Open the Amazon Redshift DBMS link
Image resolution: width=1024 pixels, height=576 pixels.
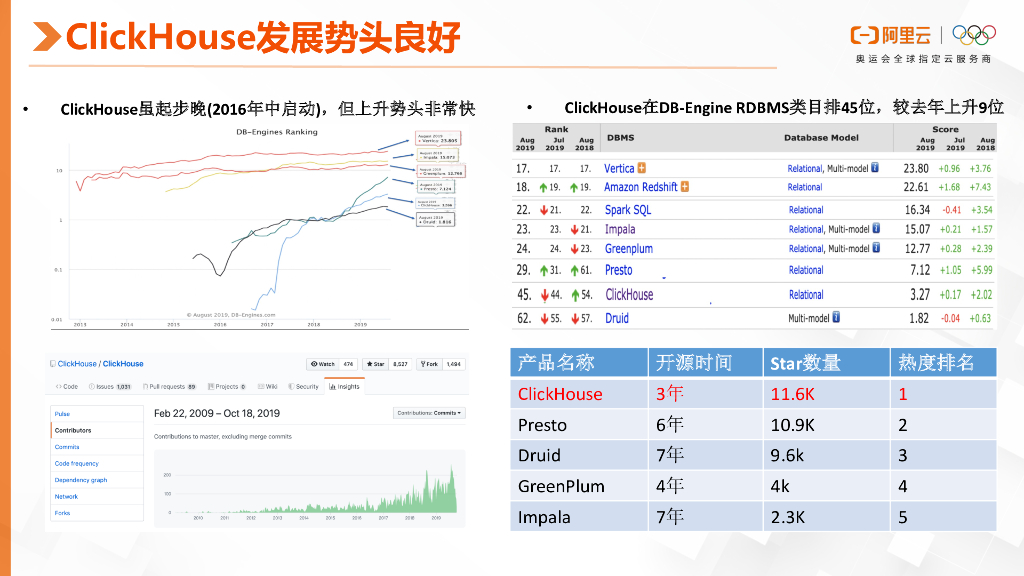[641, 187]
